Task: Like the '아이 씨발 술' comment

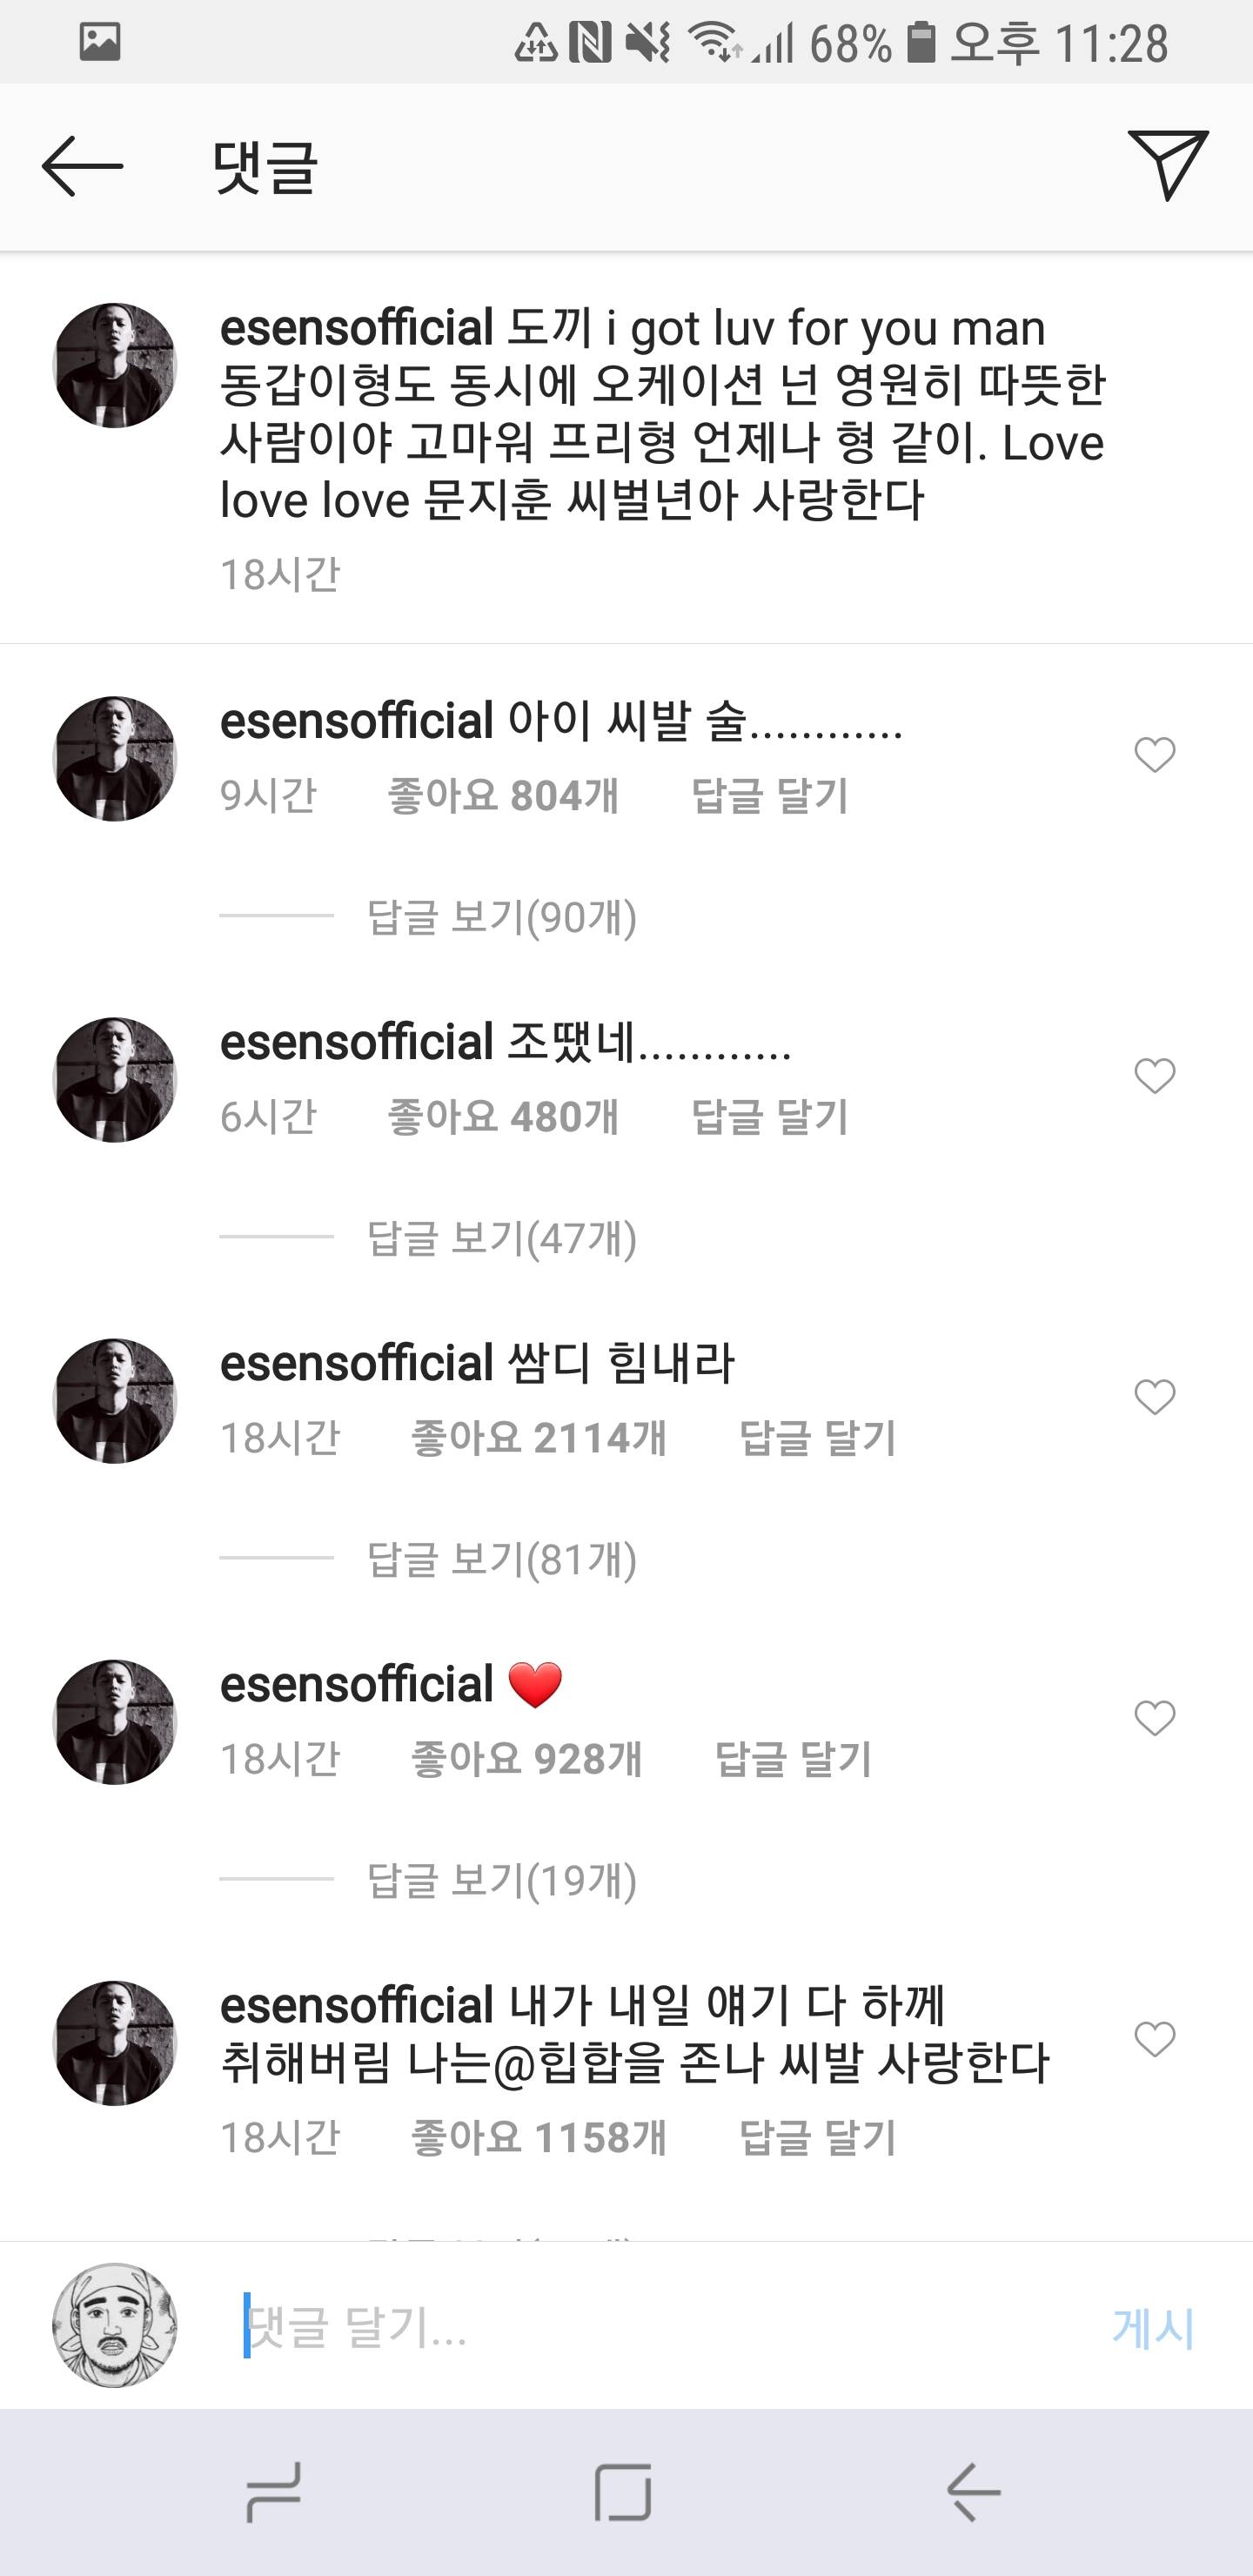Action: 1154,755
